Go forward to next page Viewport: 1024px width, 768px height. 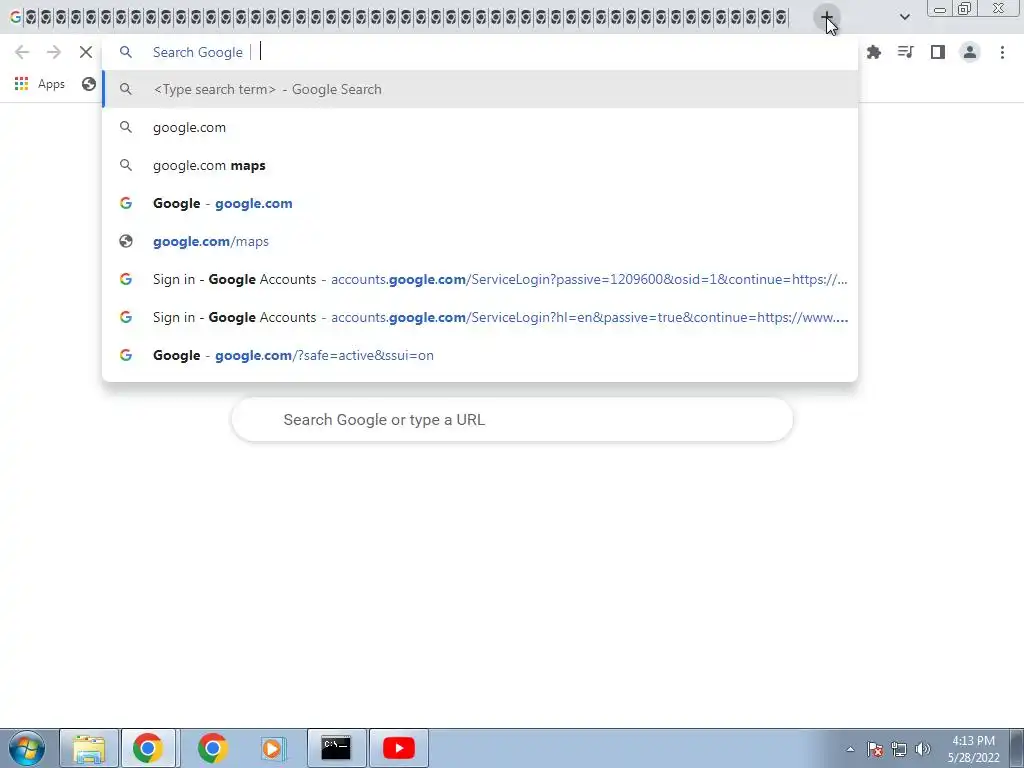54,52
